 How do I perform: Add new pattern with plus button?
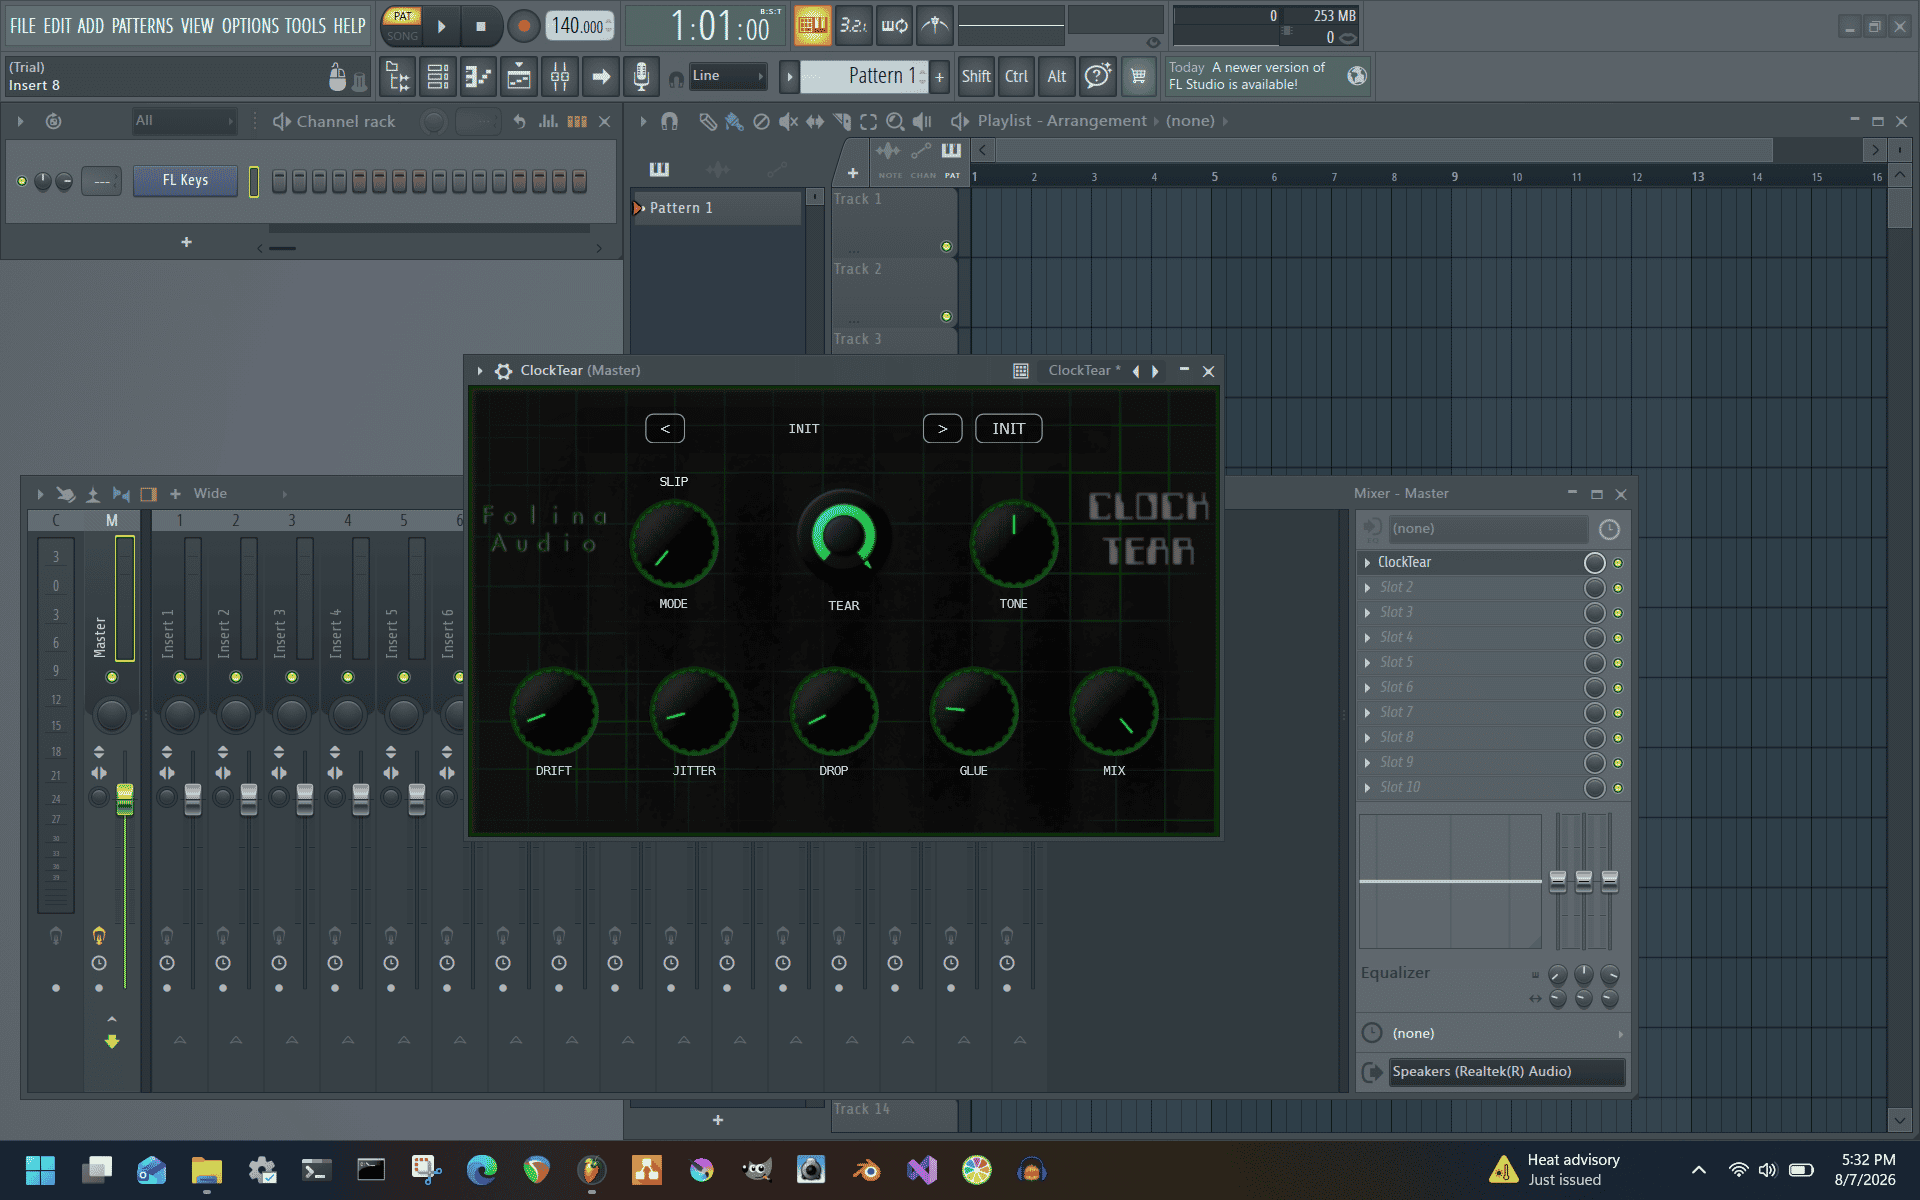click(x=939, y=76)
